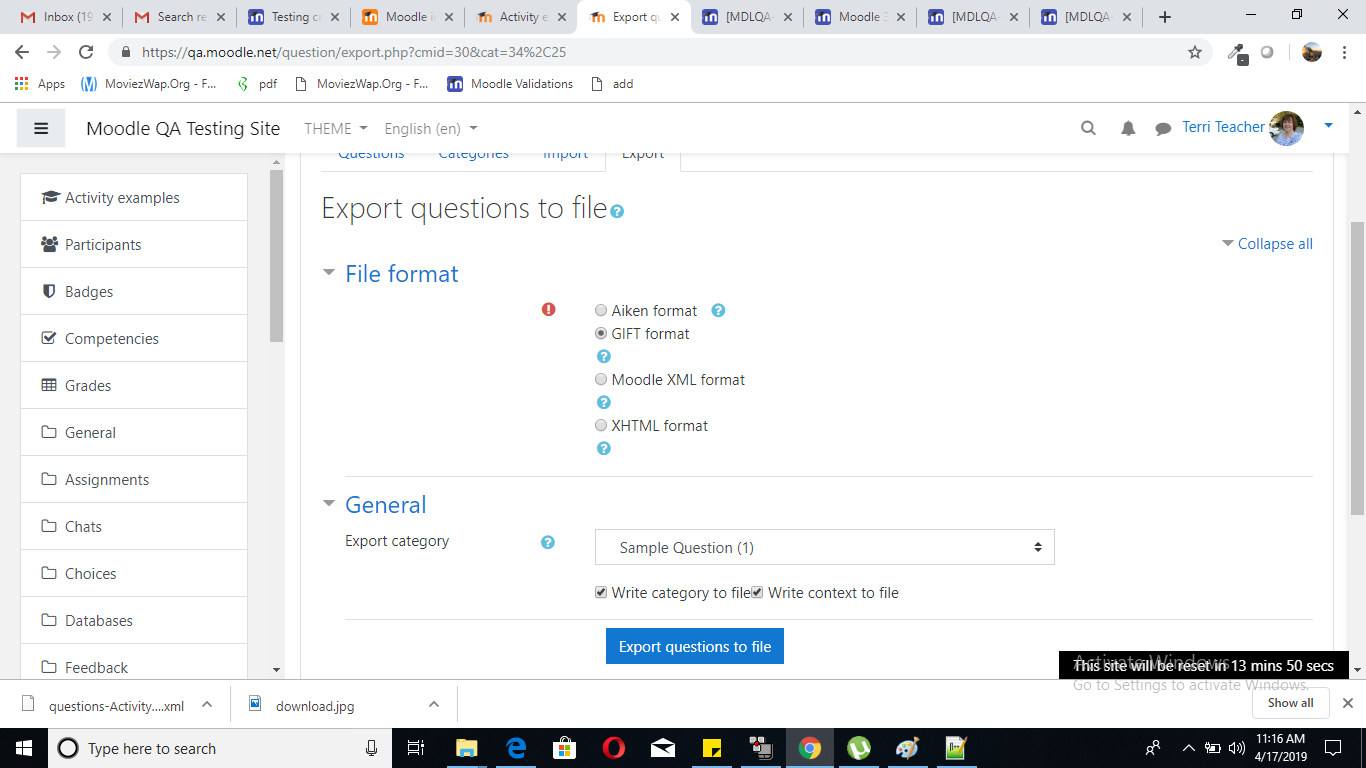Open a new browser tab
Image resolution: width=1366 pixels, height=768 pixels.
pos(1165,17)
